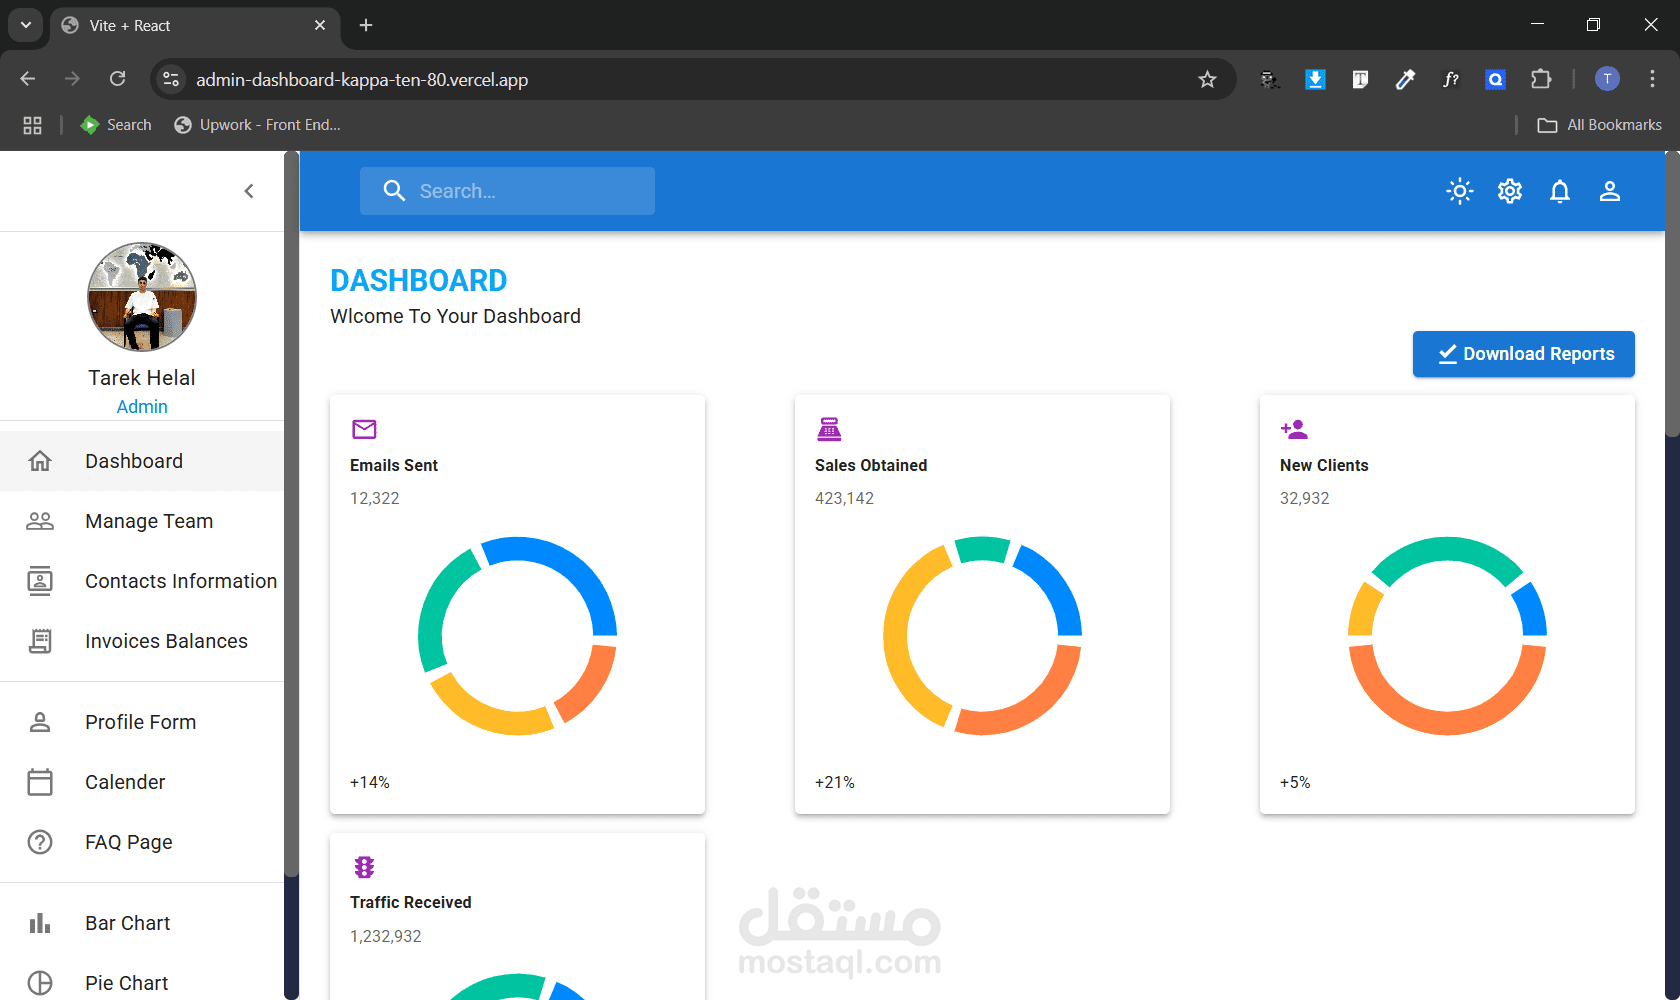This screenshot has height=1000, width=1680.
Task: Click the Traffic Received traffic-light icon
Action: (x=364, y=867)
